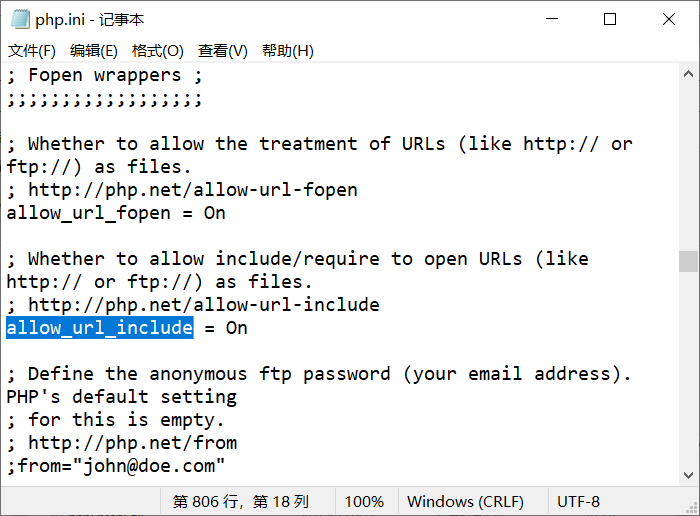Click the Notepad icon in title bar
The width and height of the screenshot is (700, 516).
[x=20, y=19]
